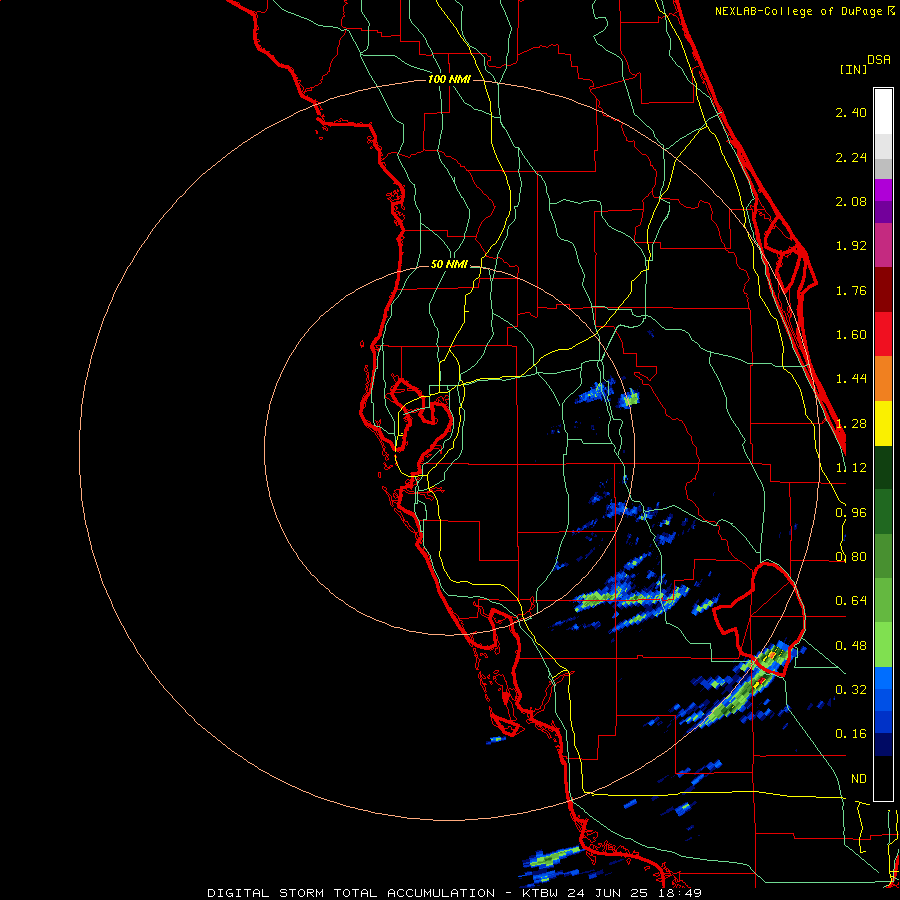Click the 1.44 legend value
This screenshot has width=900, height=900.
point(851,379)
